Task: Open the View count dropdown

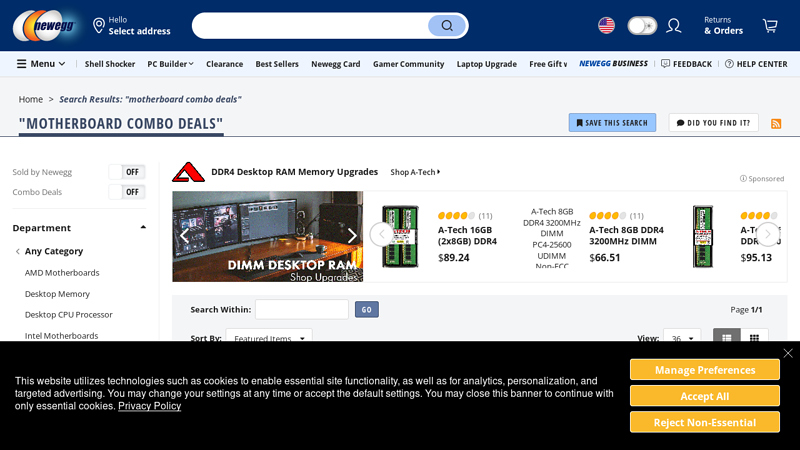Action: 682,336
